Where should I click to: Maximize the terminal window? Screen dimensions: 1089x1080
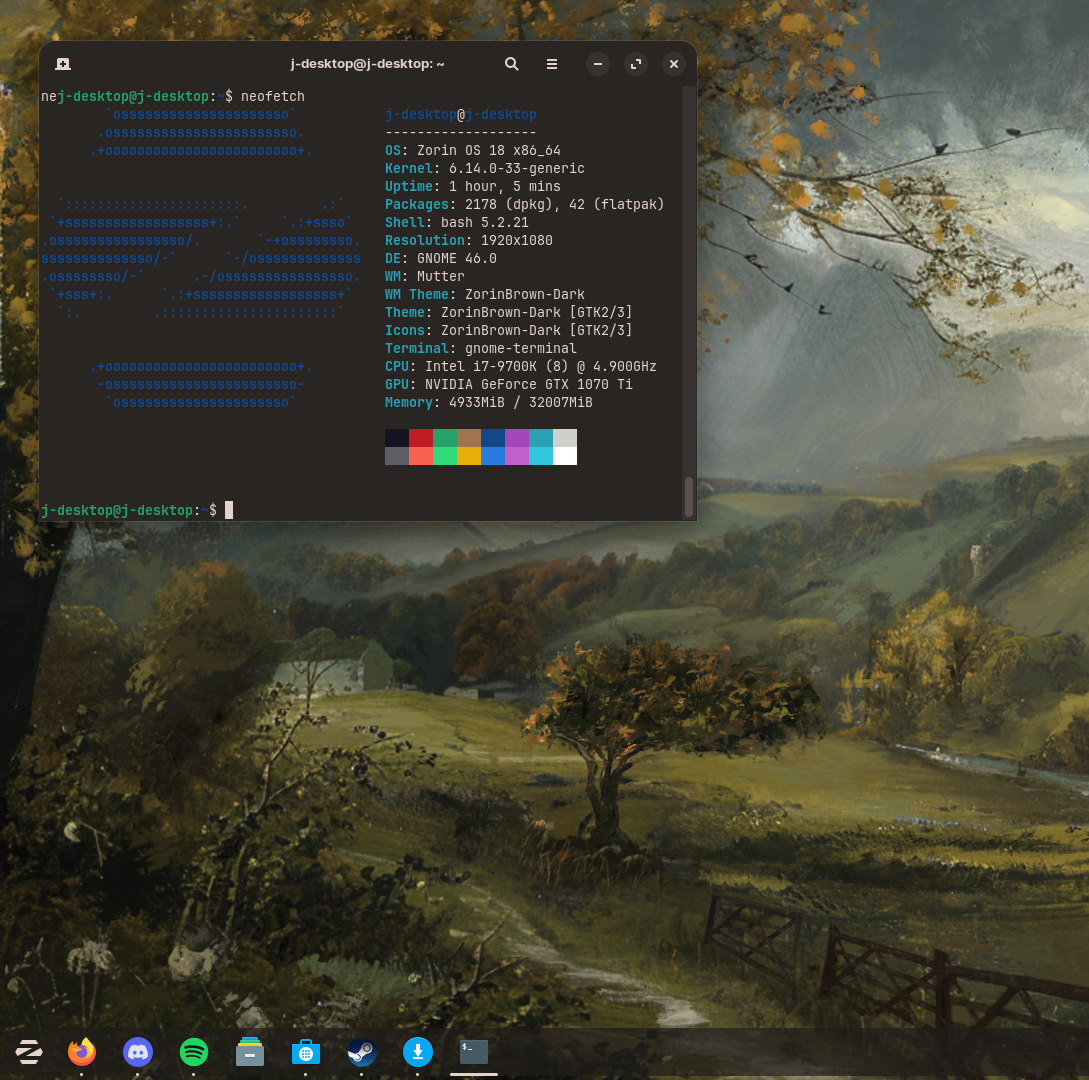pyautogui.click(x=636, y=64)
